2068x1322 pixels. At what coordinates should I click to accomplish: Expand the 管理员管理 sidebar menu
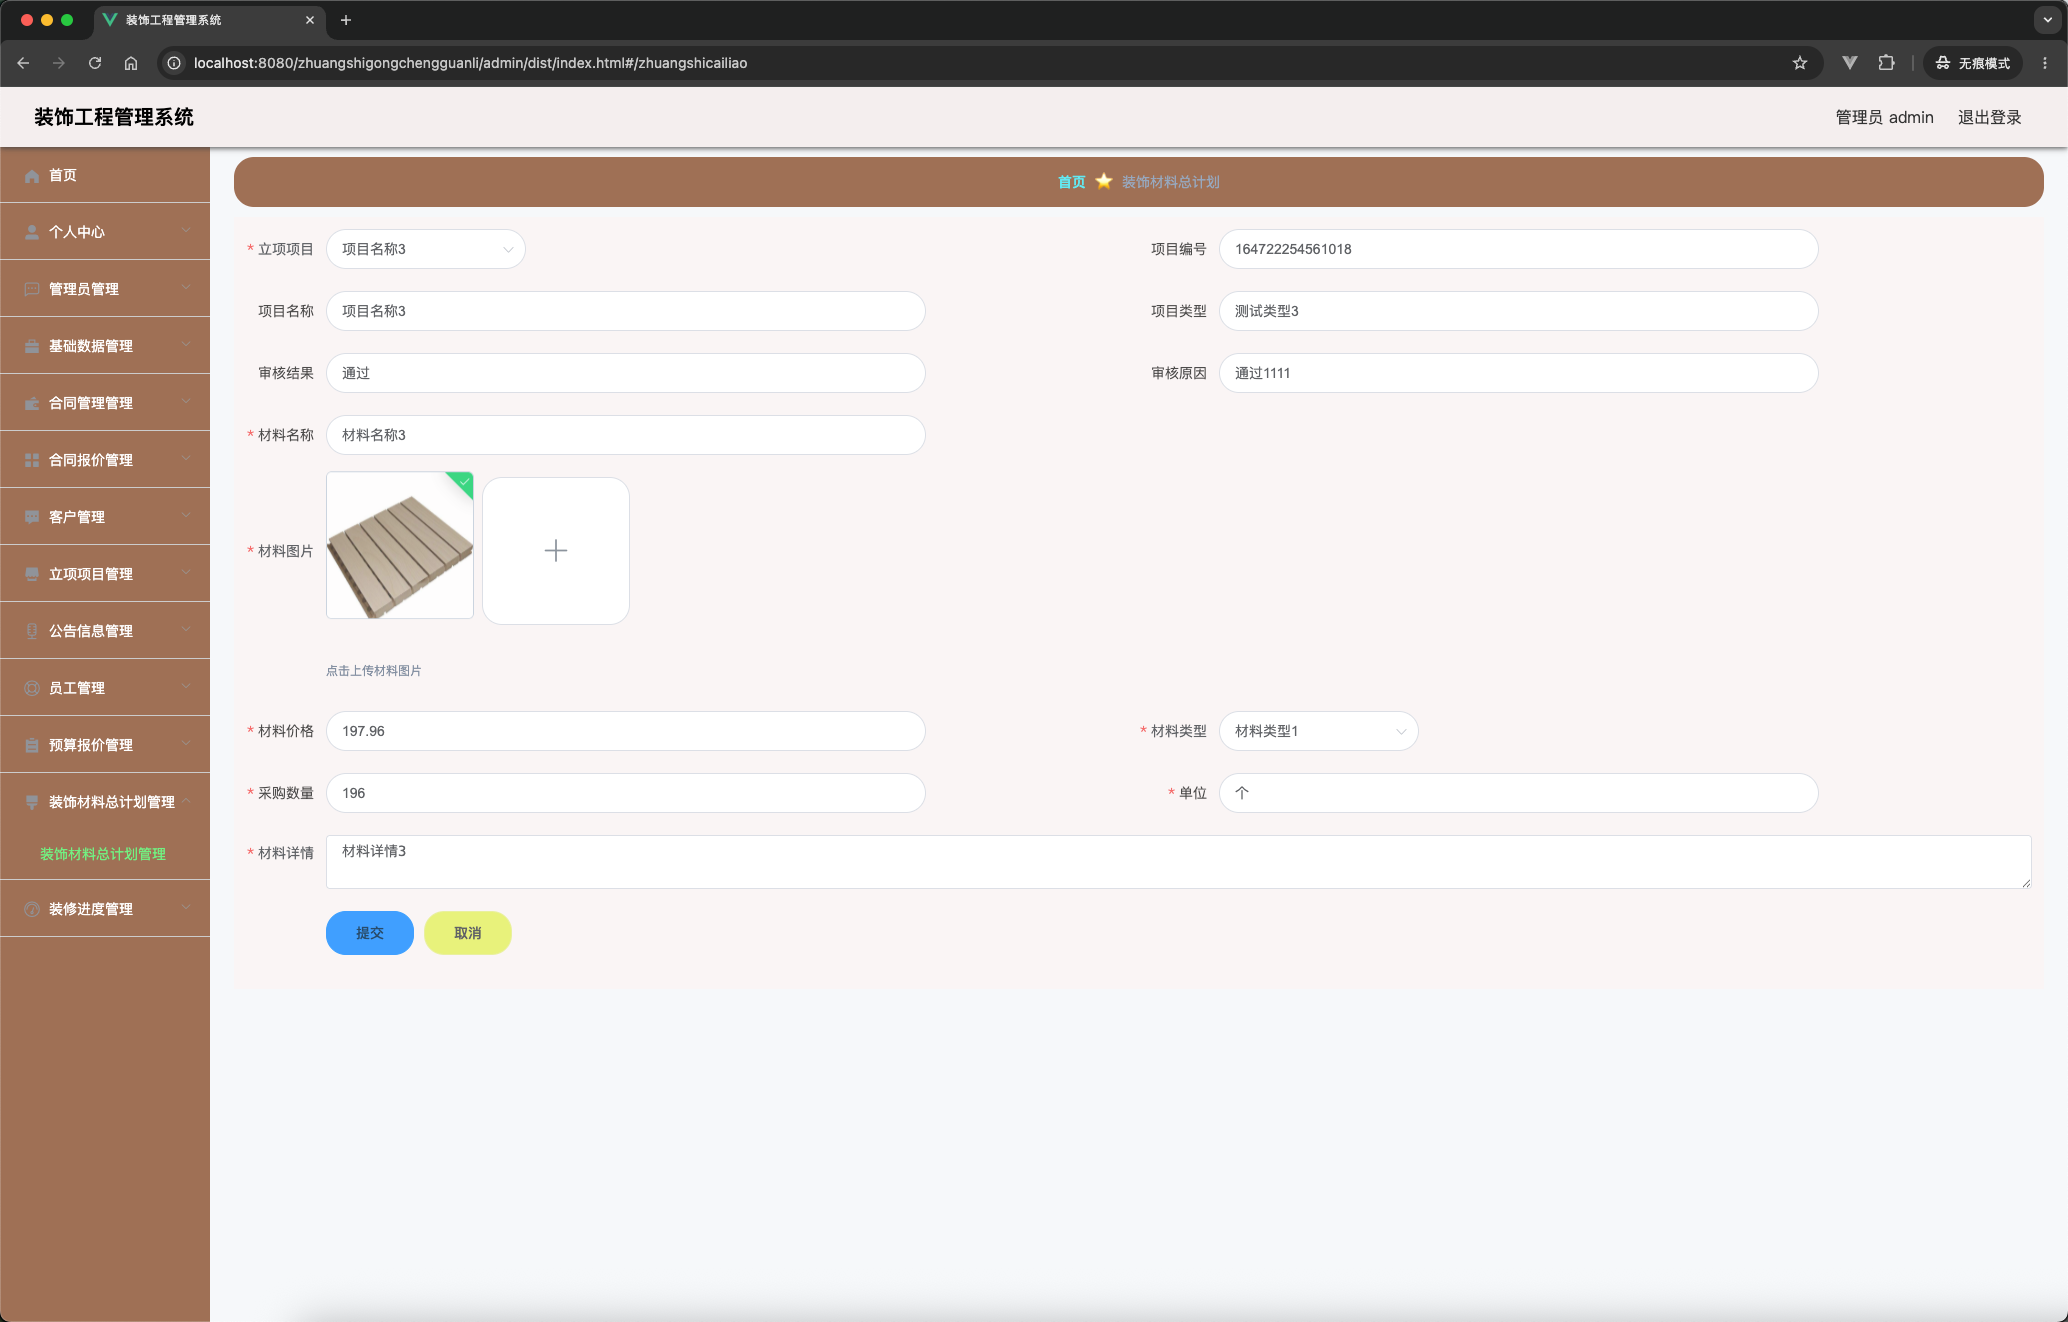coord(105,289)
